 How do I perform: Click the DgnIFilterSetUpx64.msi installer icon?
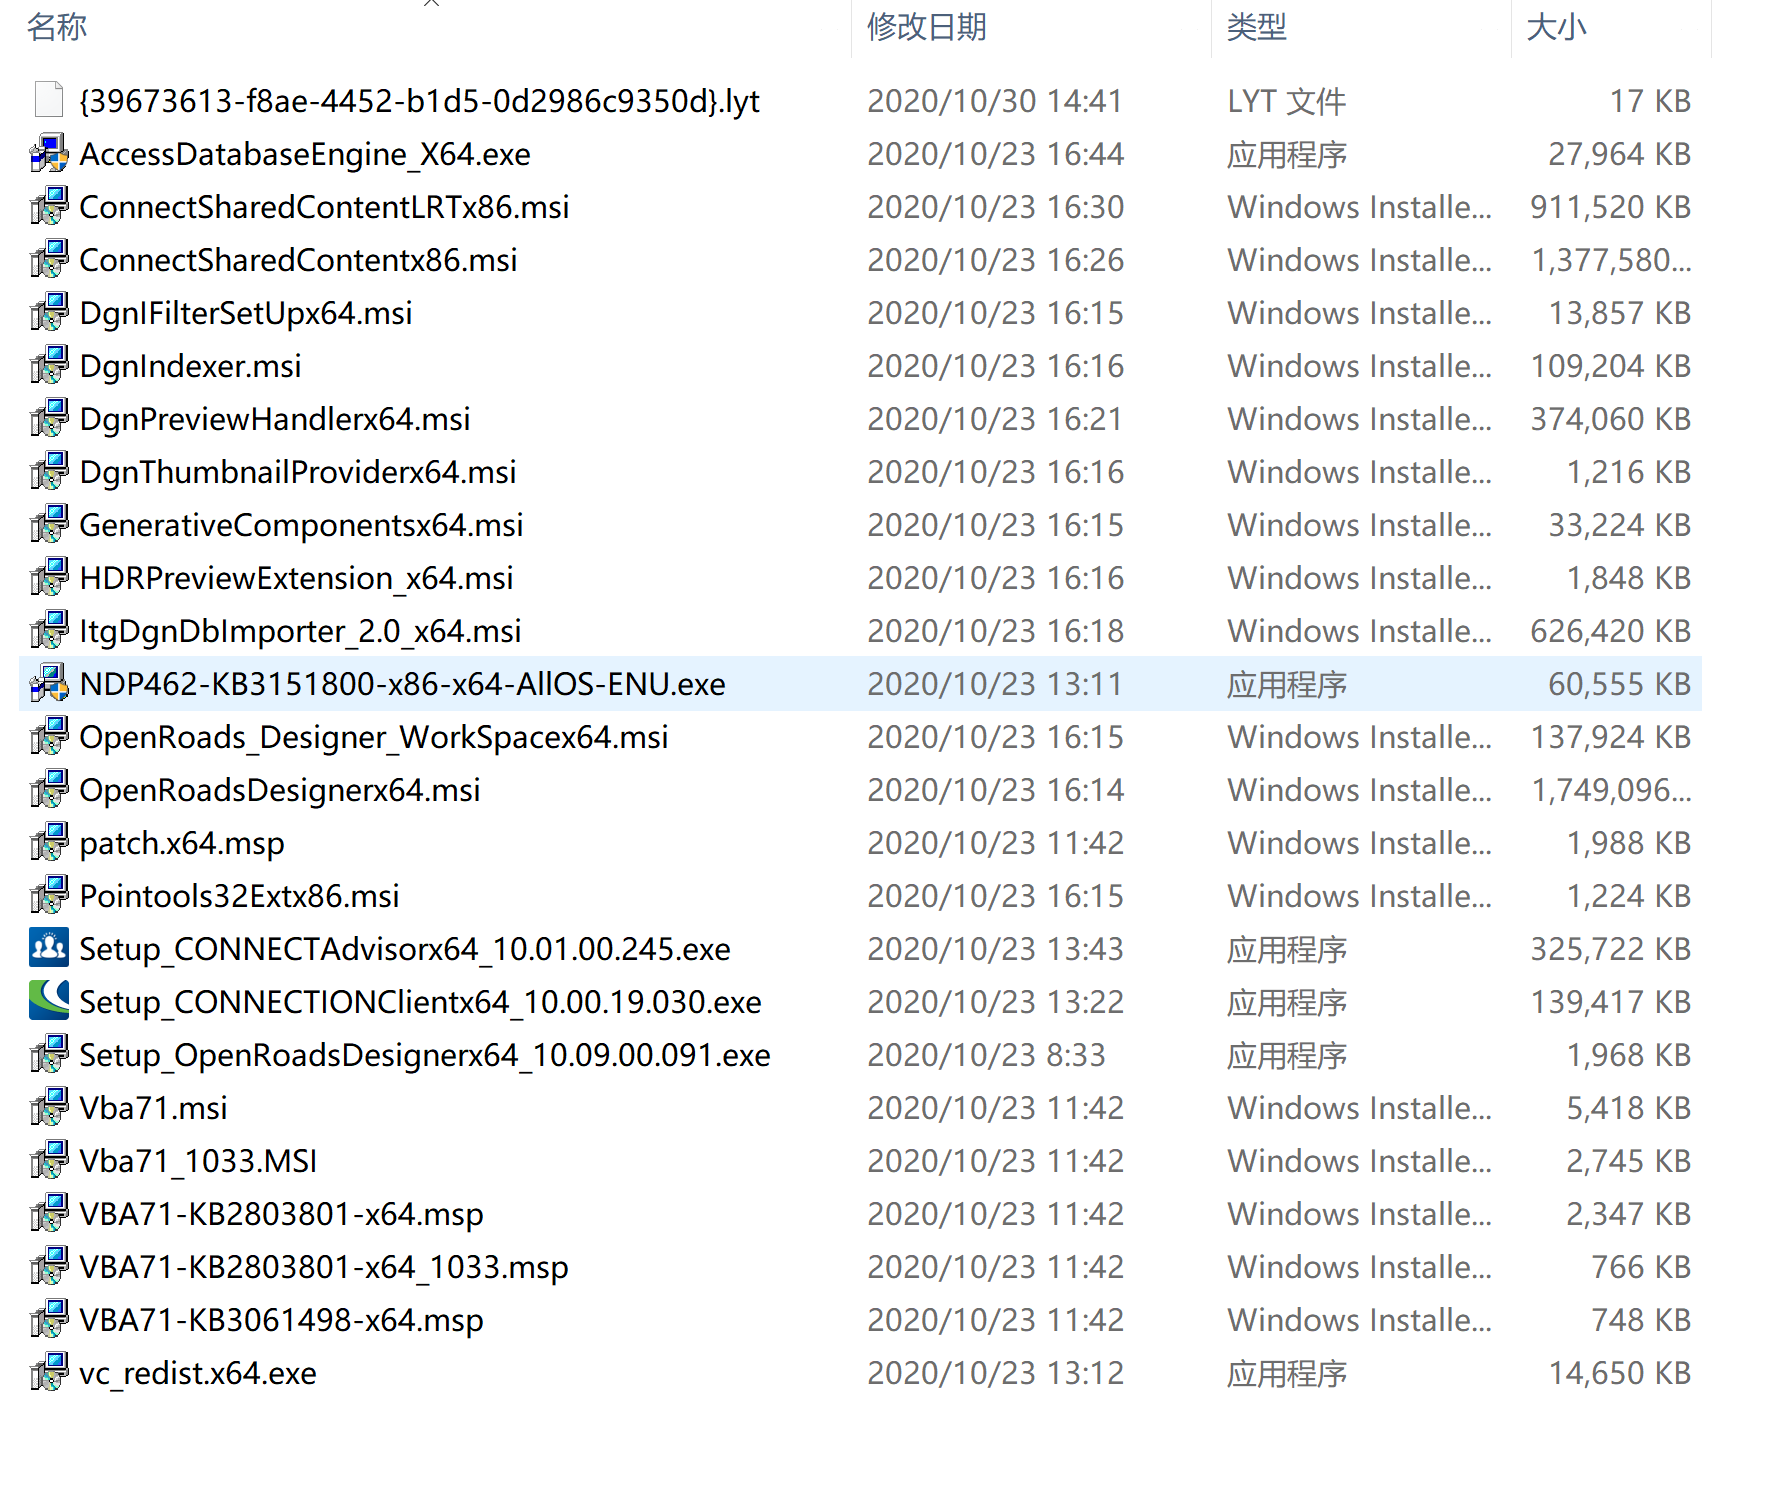(49, 312)
